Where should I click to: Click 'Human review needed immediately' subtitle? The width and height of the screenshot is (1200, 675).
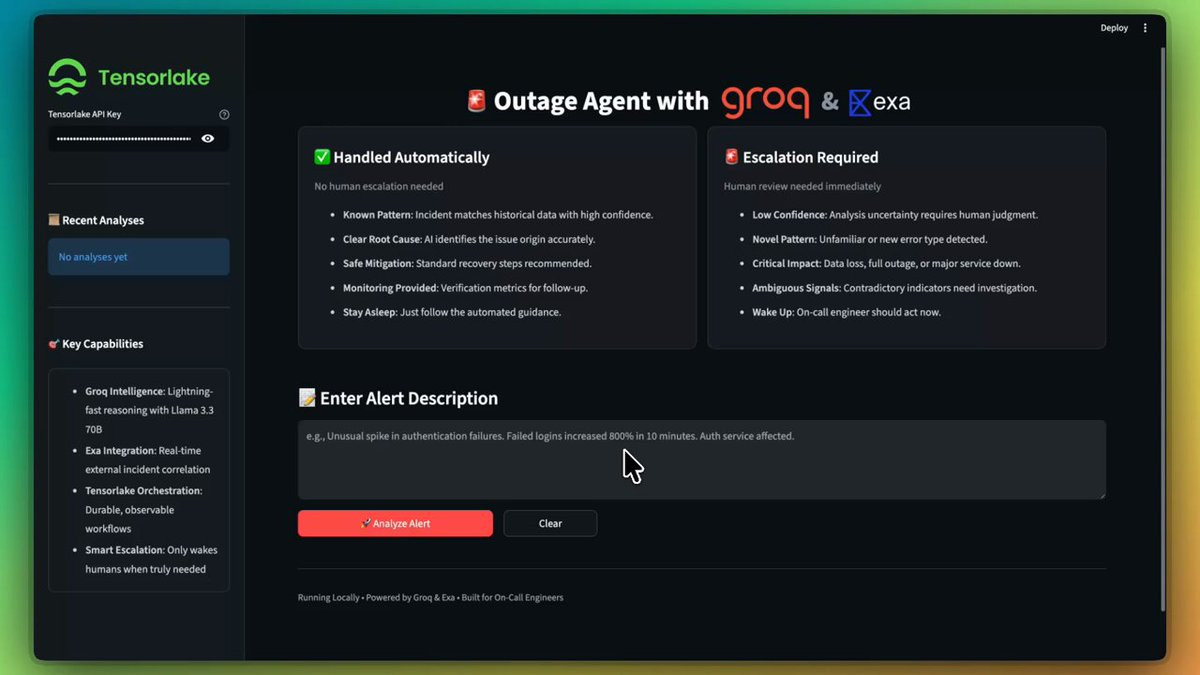[x=802, y=186]
